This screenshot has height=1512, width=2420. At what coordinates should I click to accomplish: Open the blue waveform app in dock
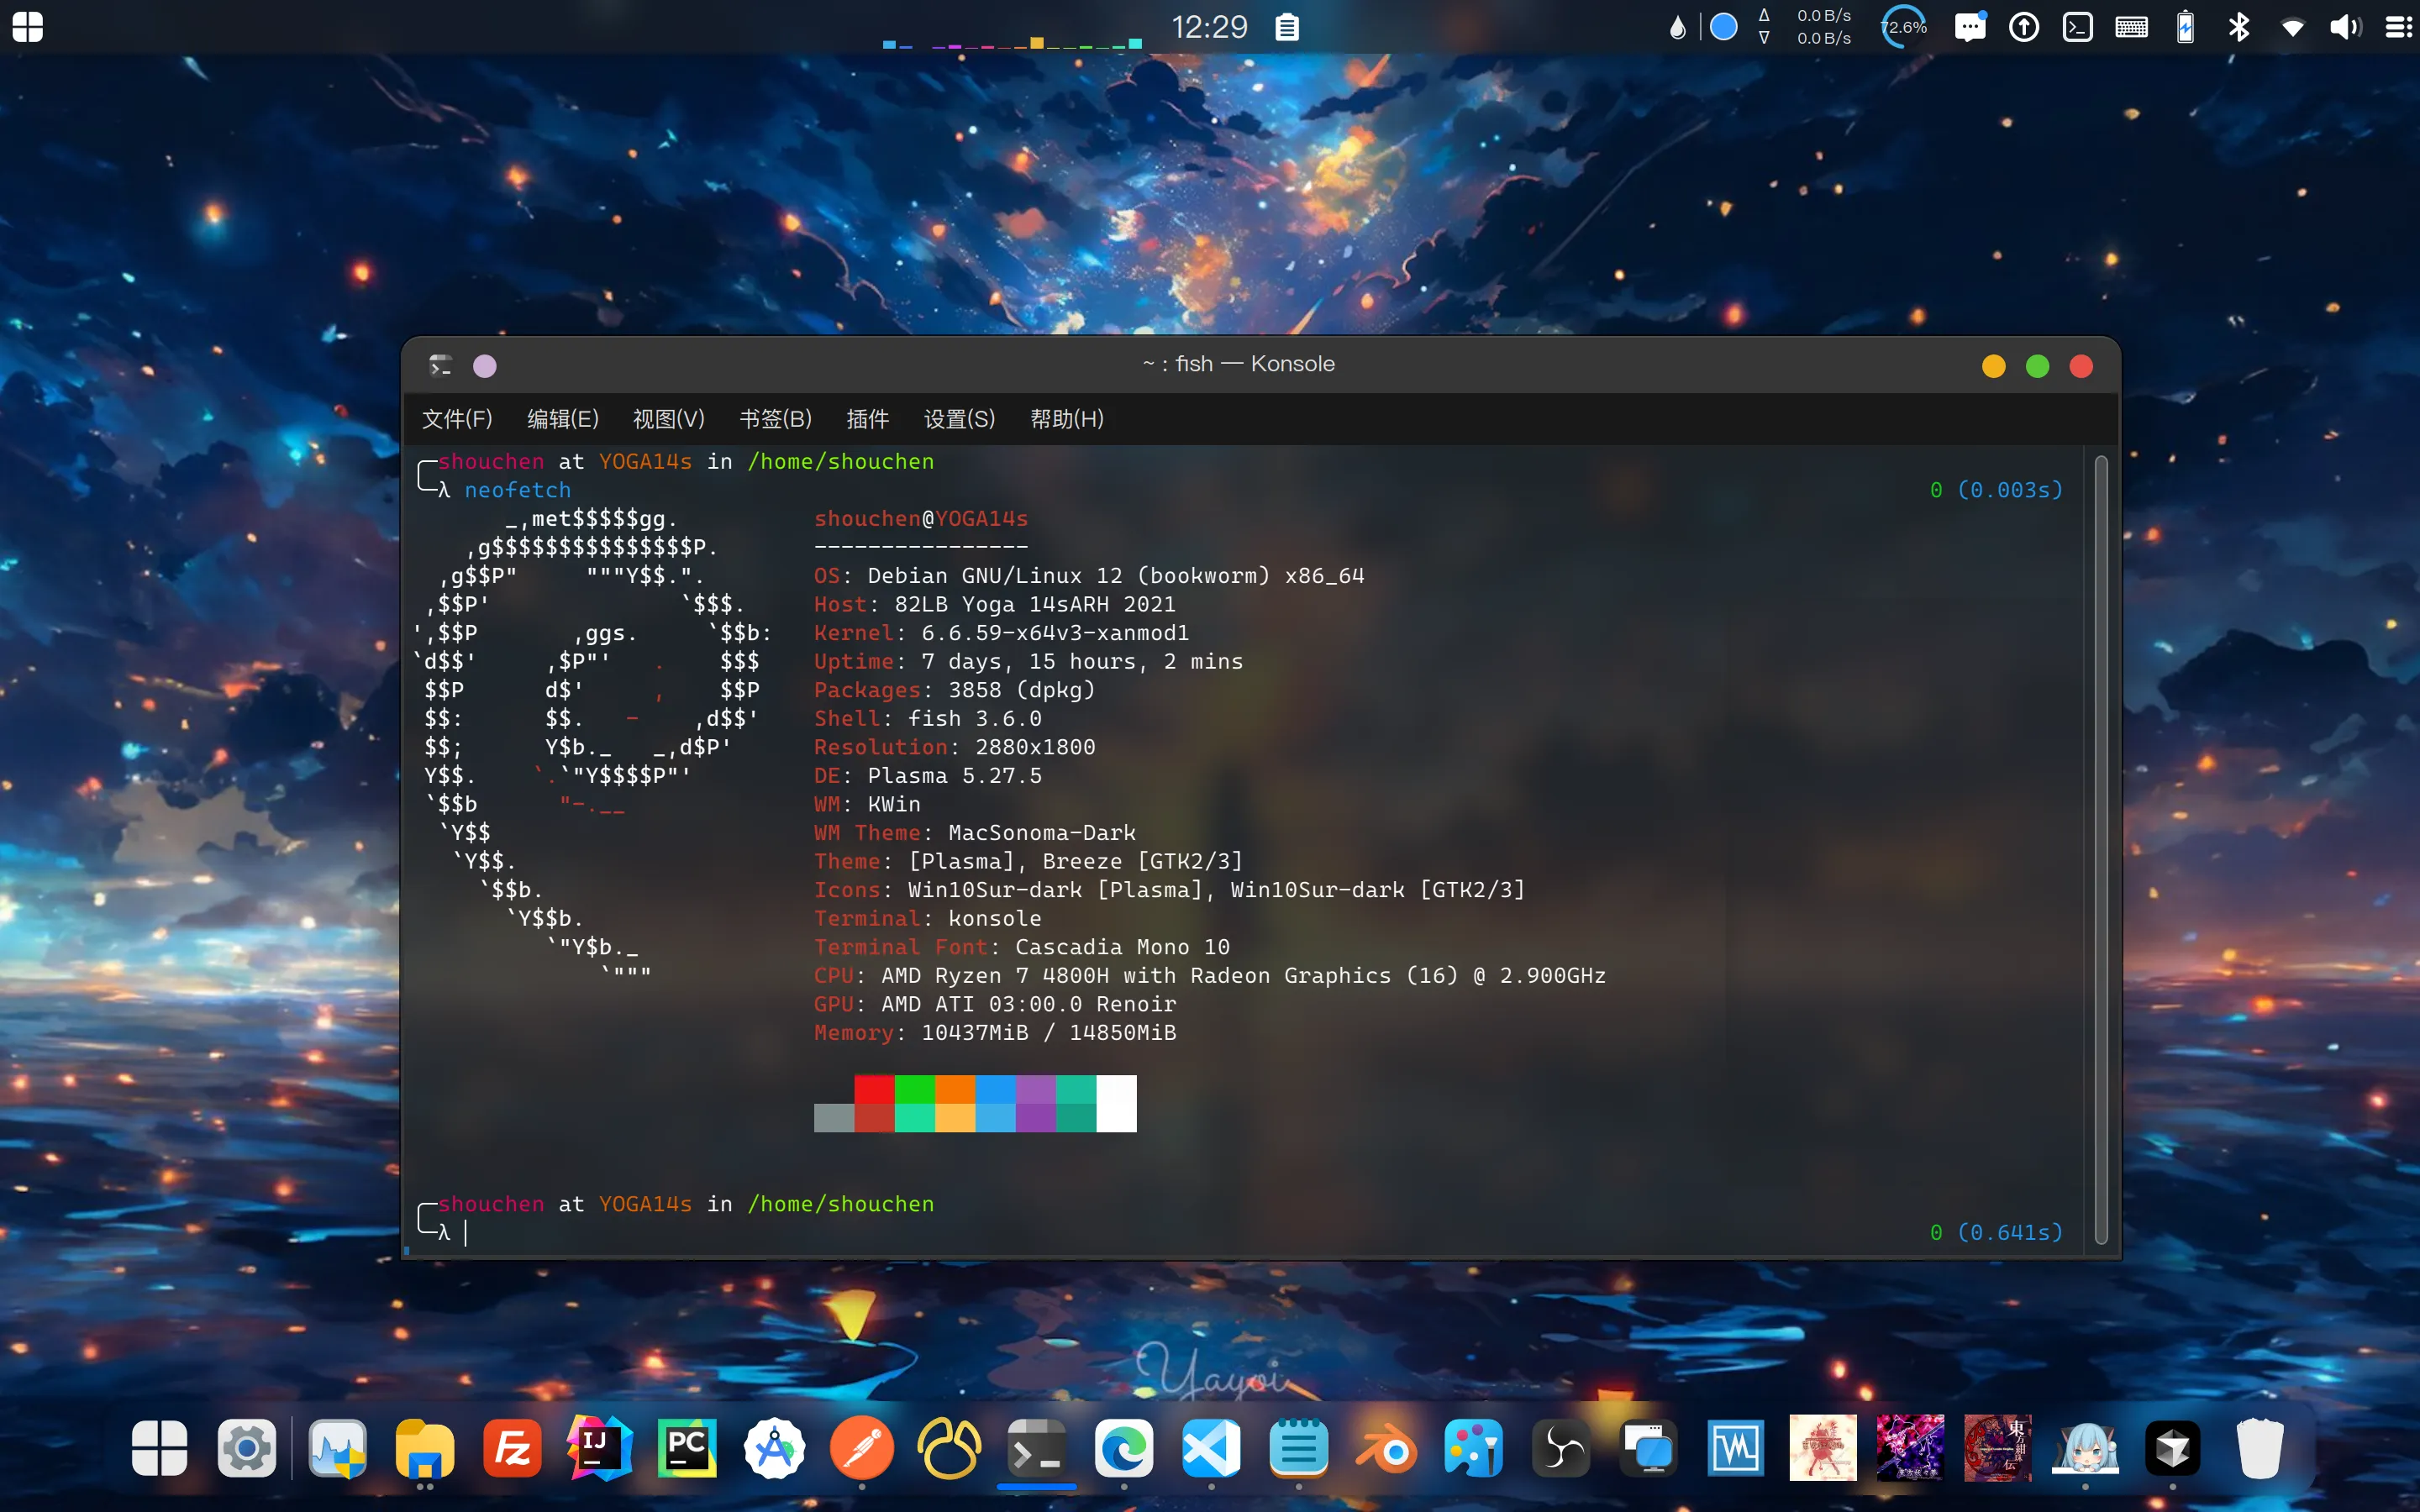click(x=1735, y=1448)
